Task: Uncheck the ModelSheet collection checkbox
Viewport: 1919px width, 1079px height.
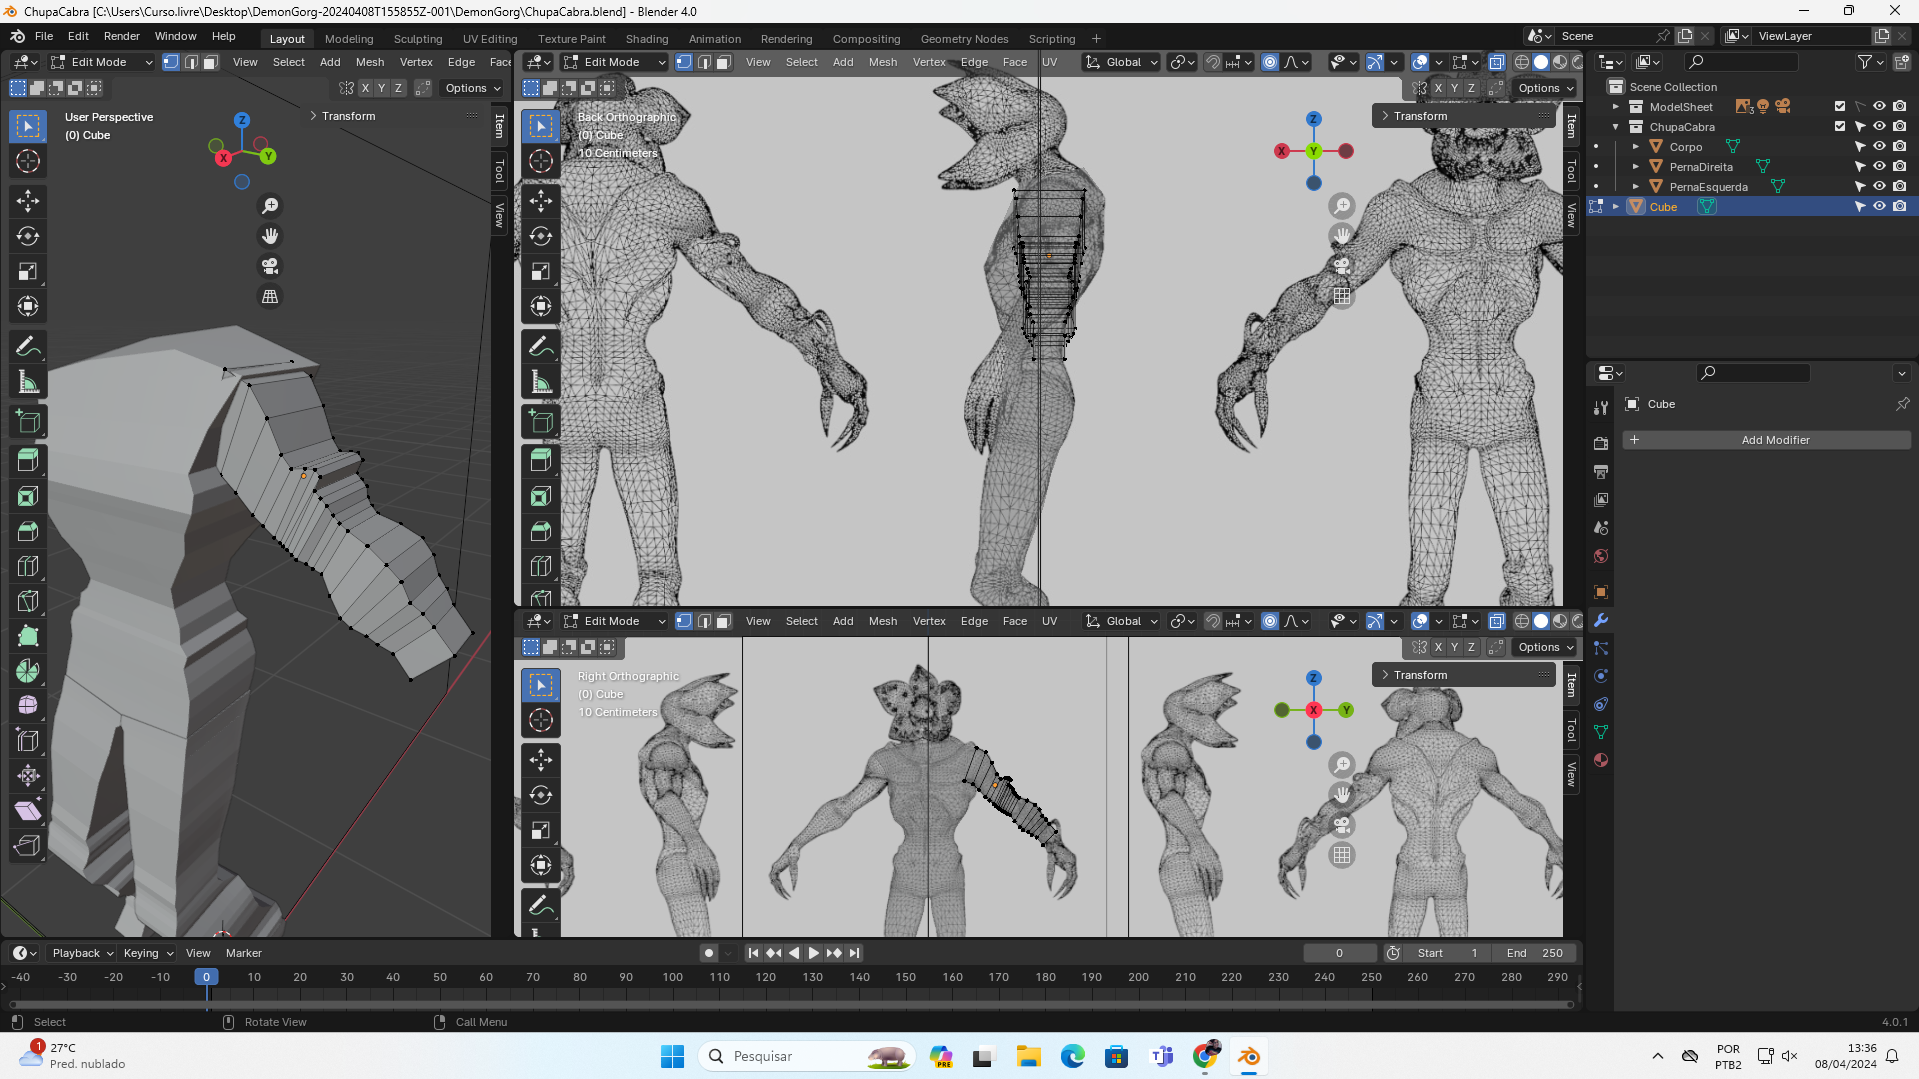Action: [1839, 106]
